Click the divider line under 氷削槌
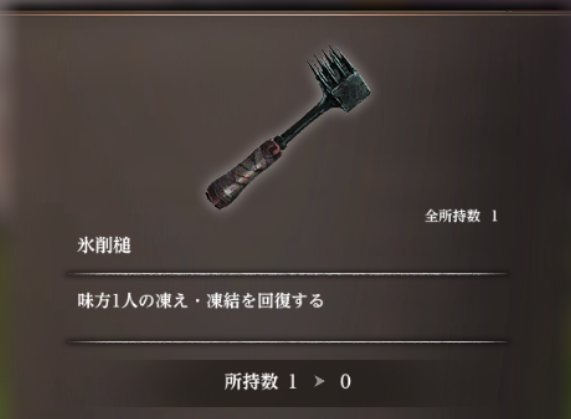The width and height of the screenshot is (571, 419). tap(288, 274)
